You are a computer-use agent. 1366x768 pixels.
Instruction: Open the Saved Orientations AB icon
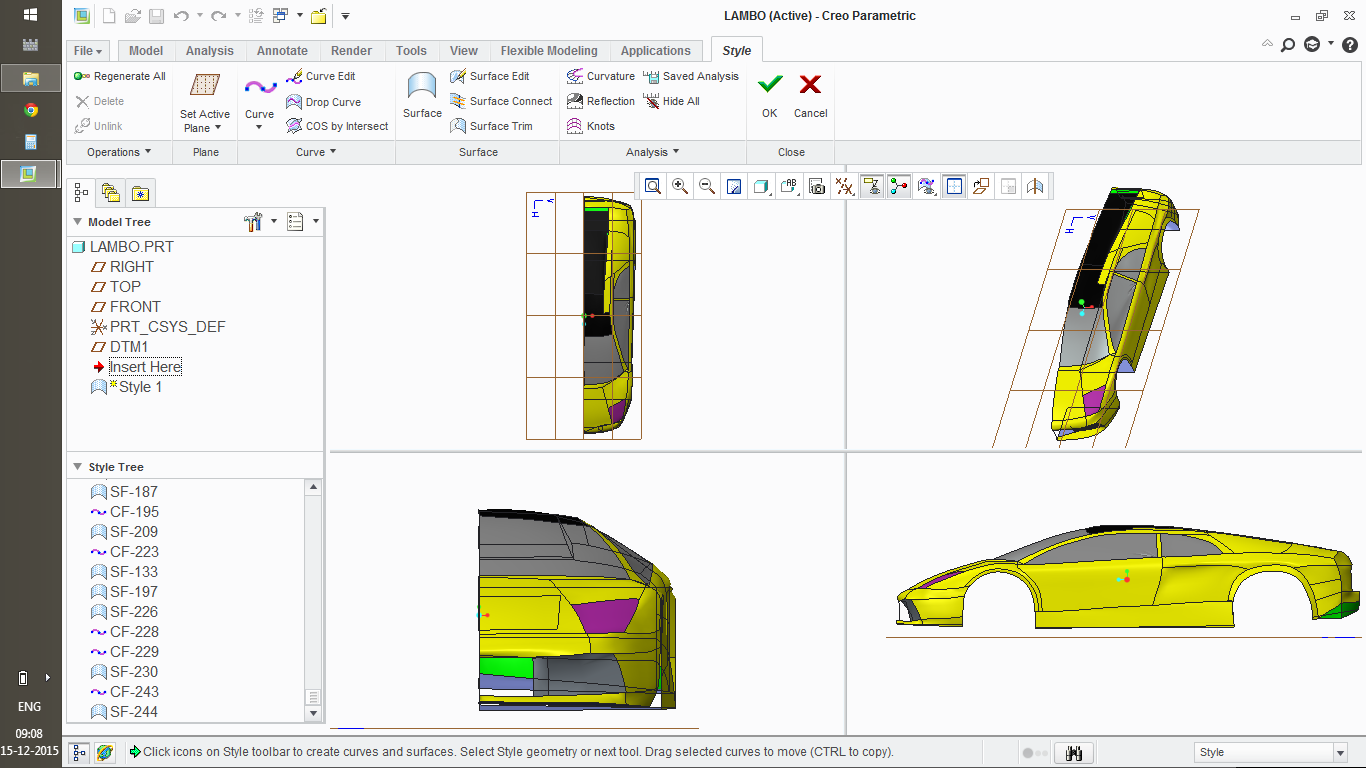click(x=789, y=186)
